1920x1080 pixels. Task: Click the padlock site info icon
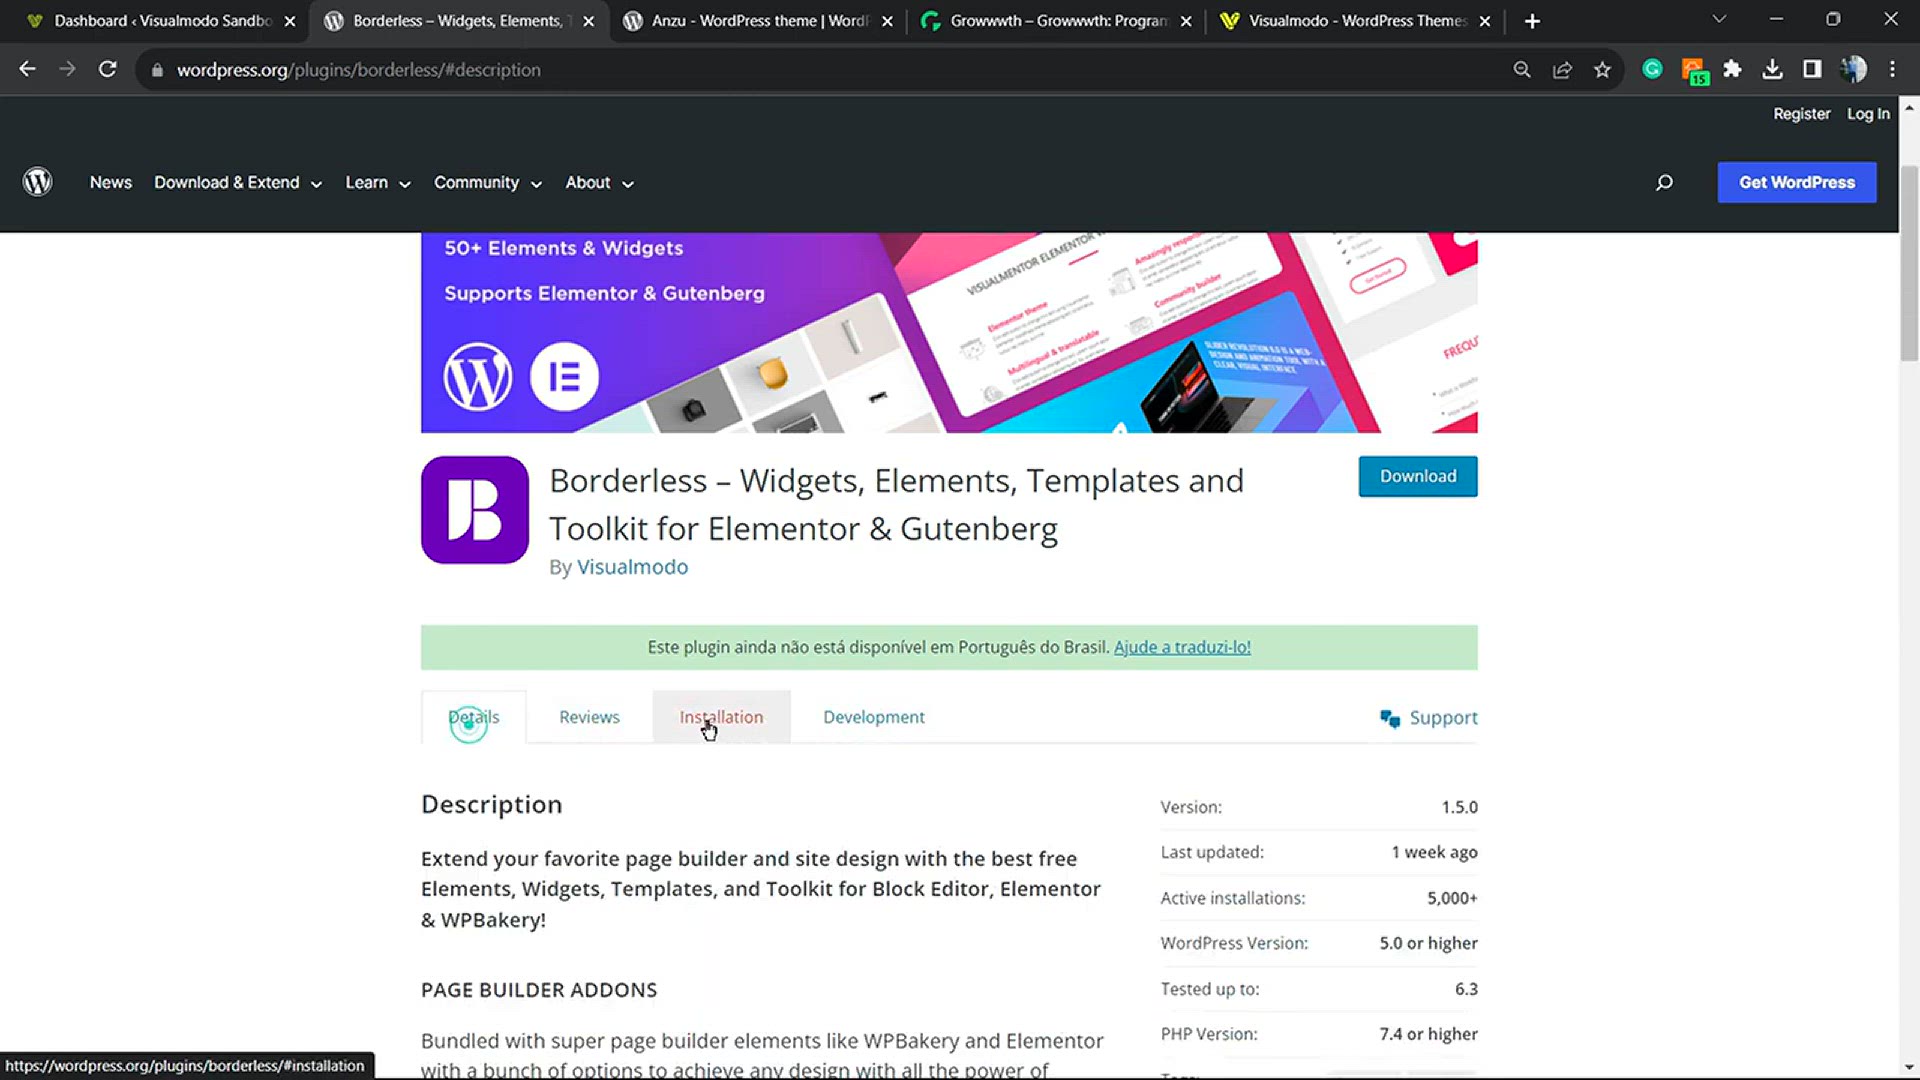click(156, 70)
